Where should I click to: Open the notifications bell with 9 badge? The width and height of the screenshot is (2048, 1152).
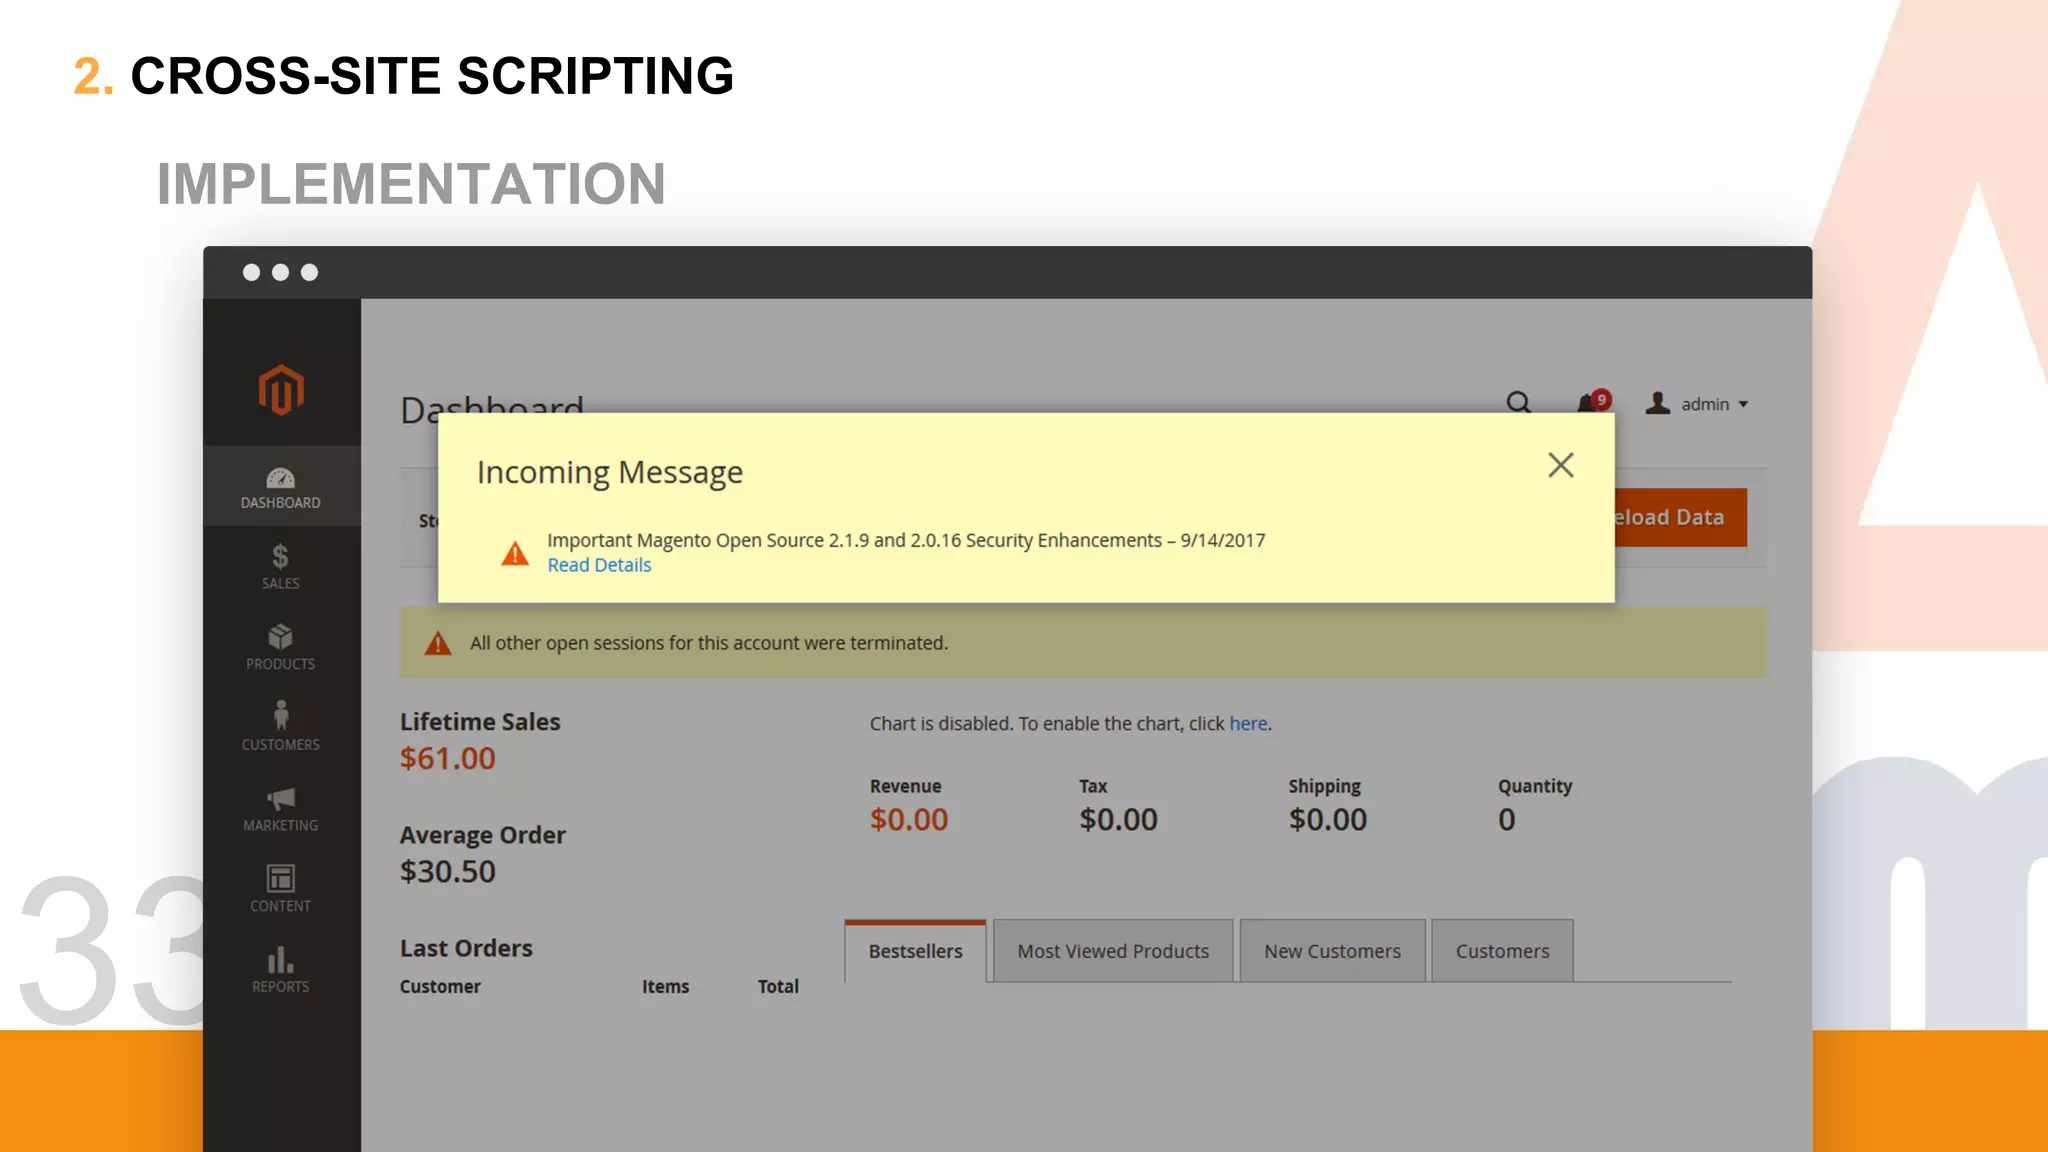1593,402
